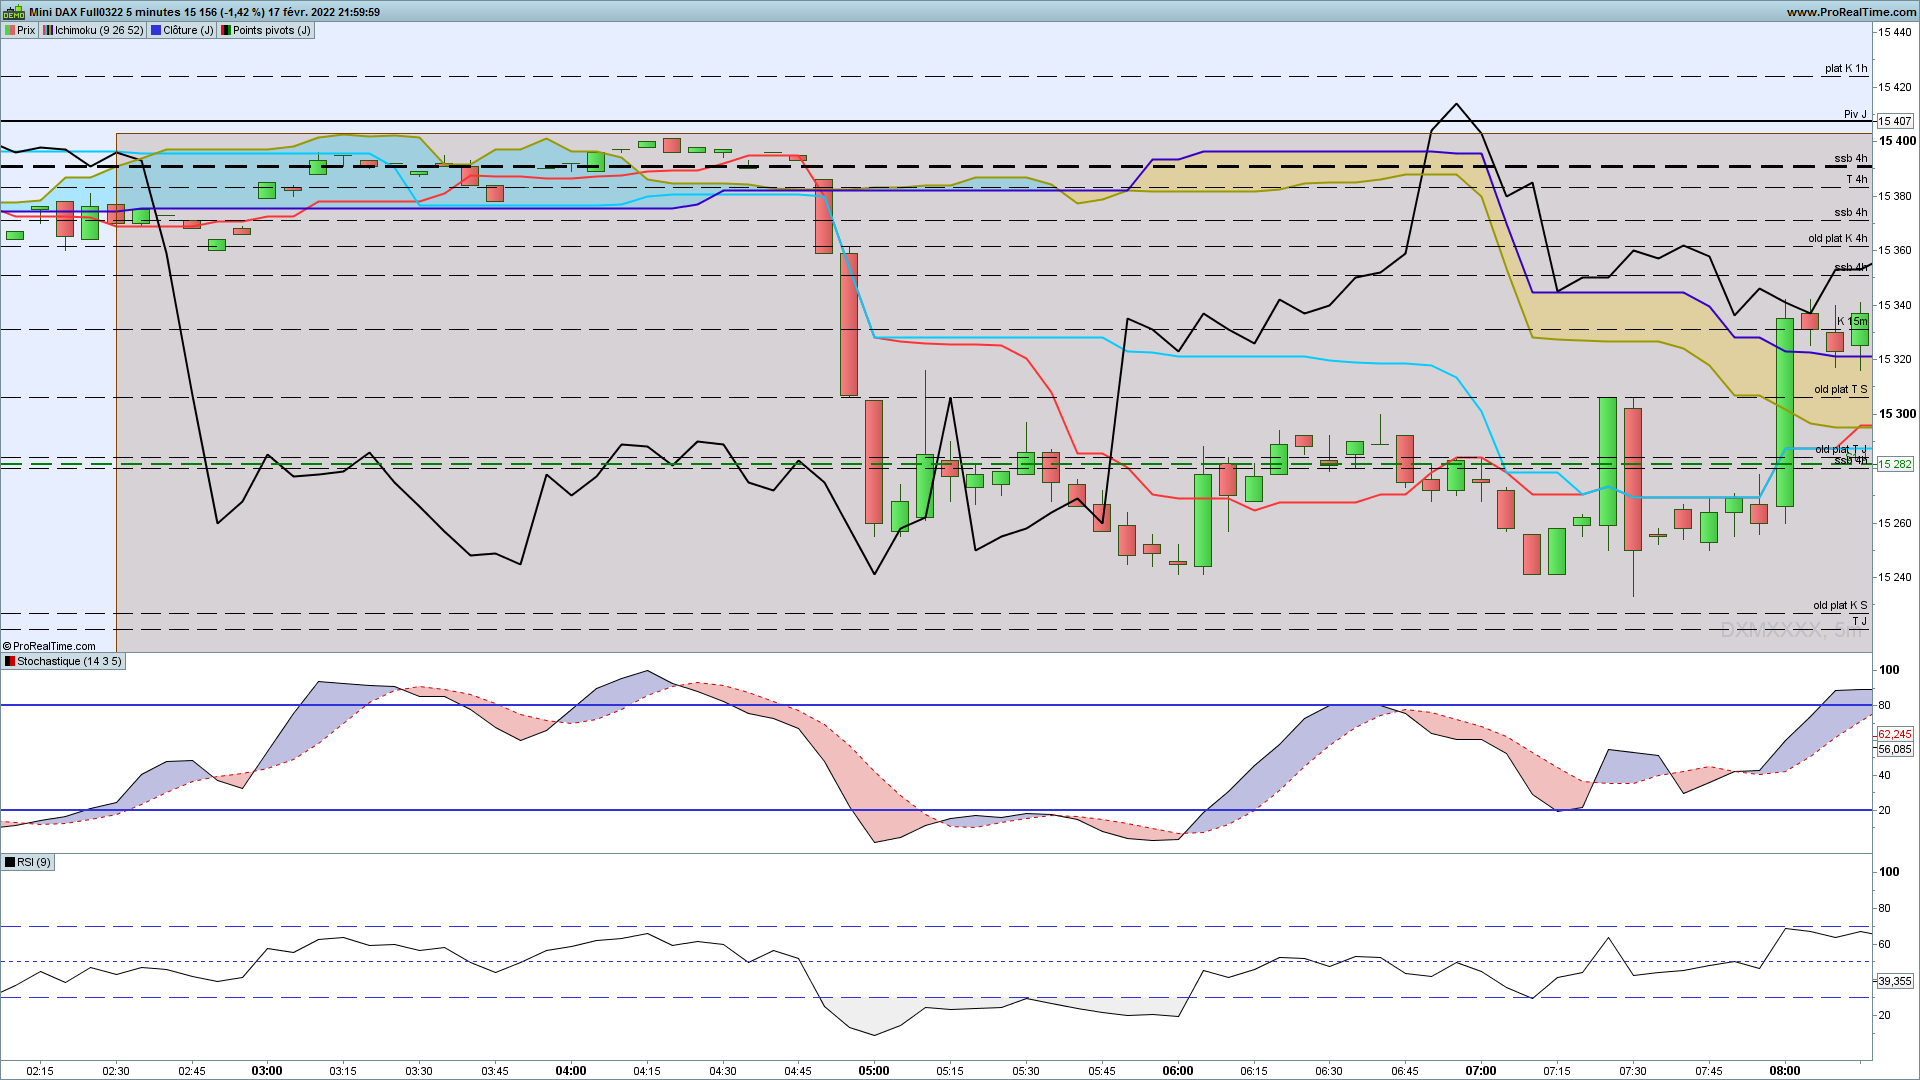
Task: Click the Stochastique indicator color icon
Action: (x=10, y=661)
